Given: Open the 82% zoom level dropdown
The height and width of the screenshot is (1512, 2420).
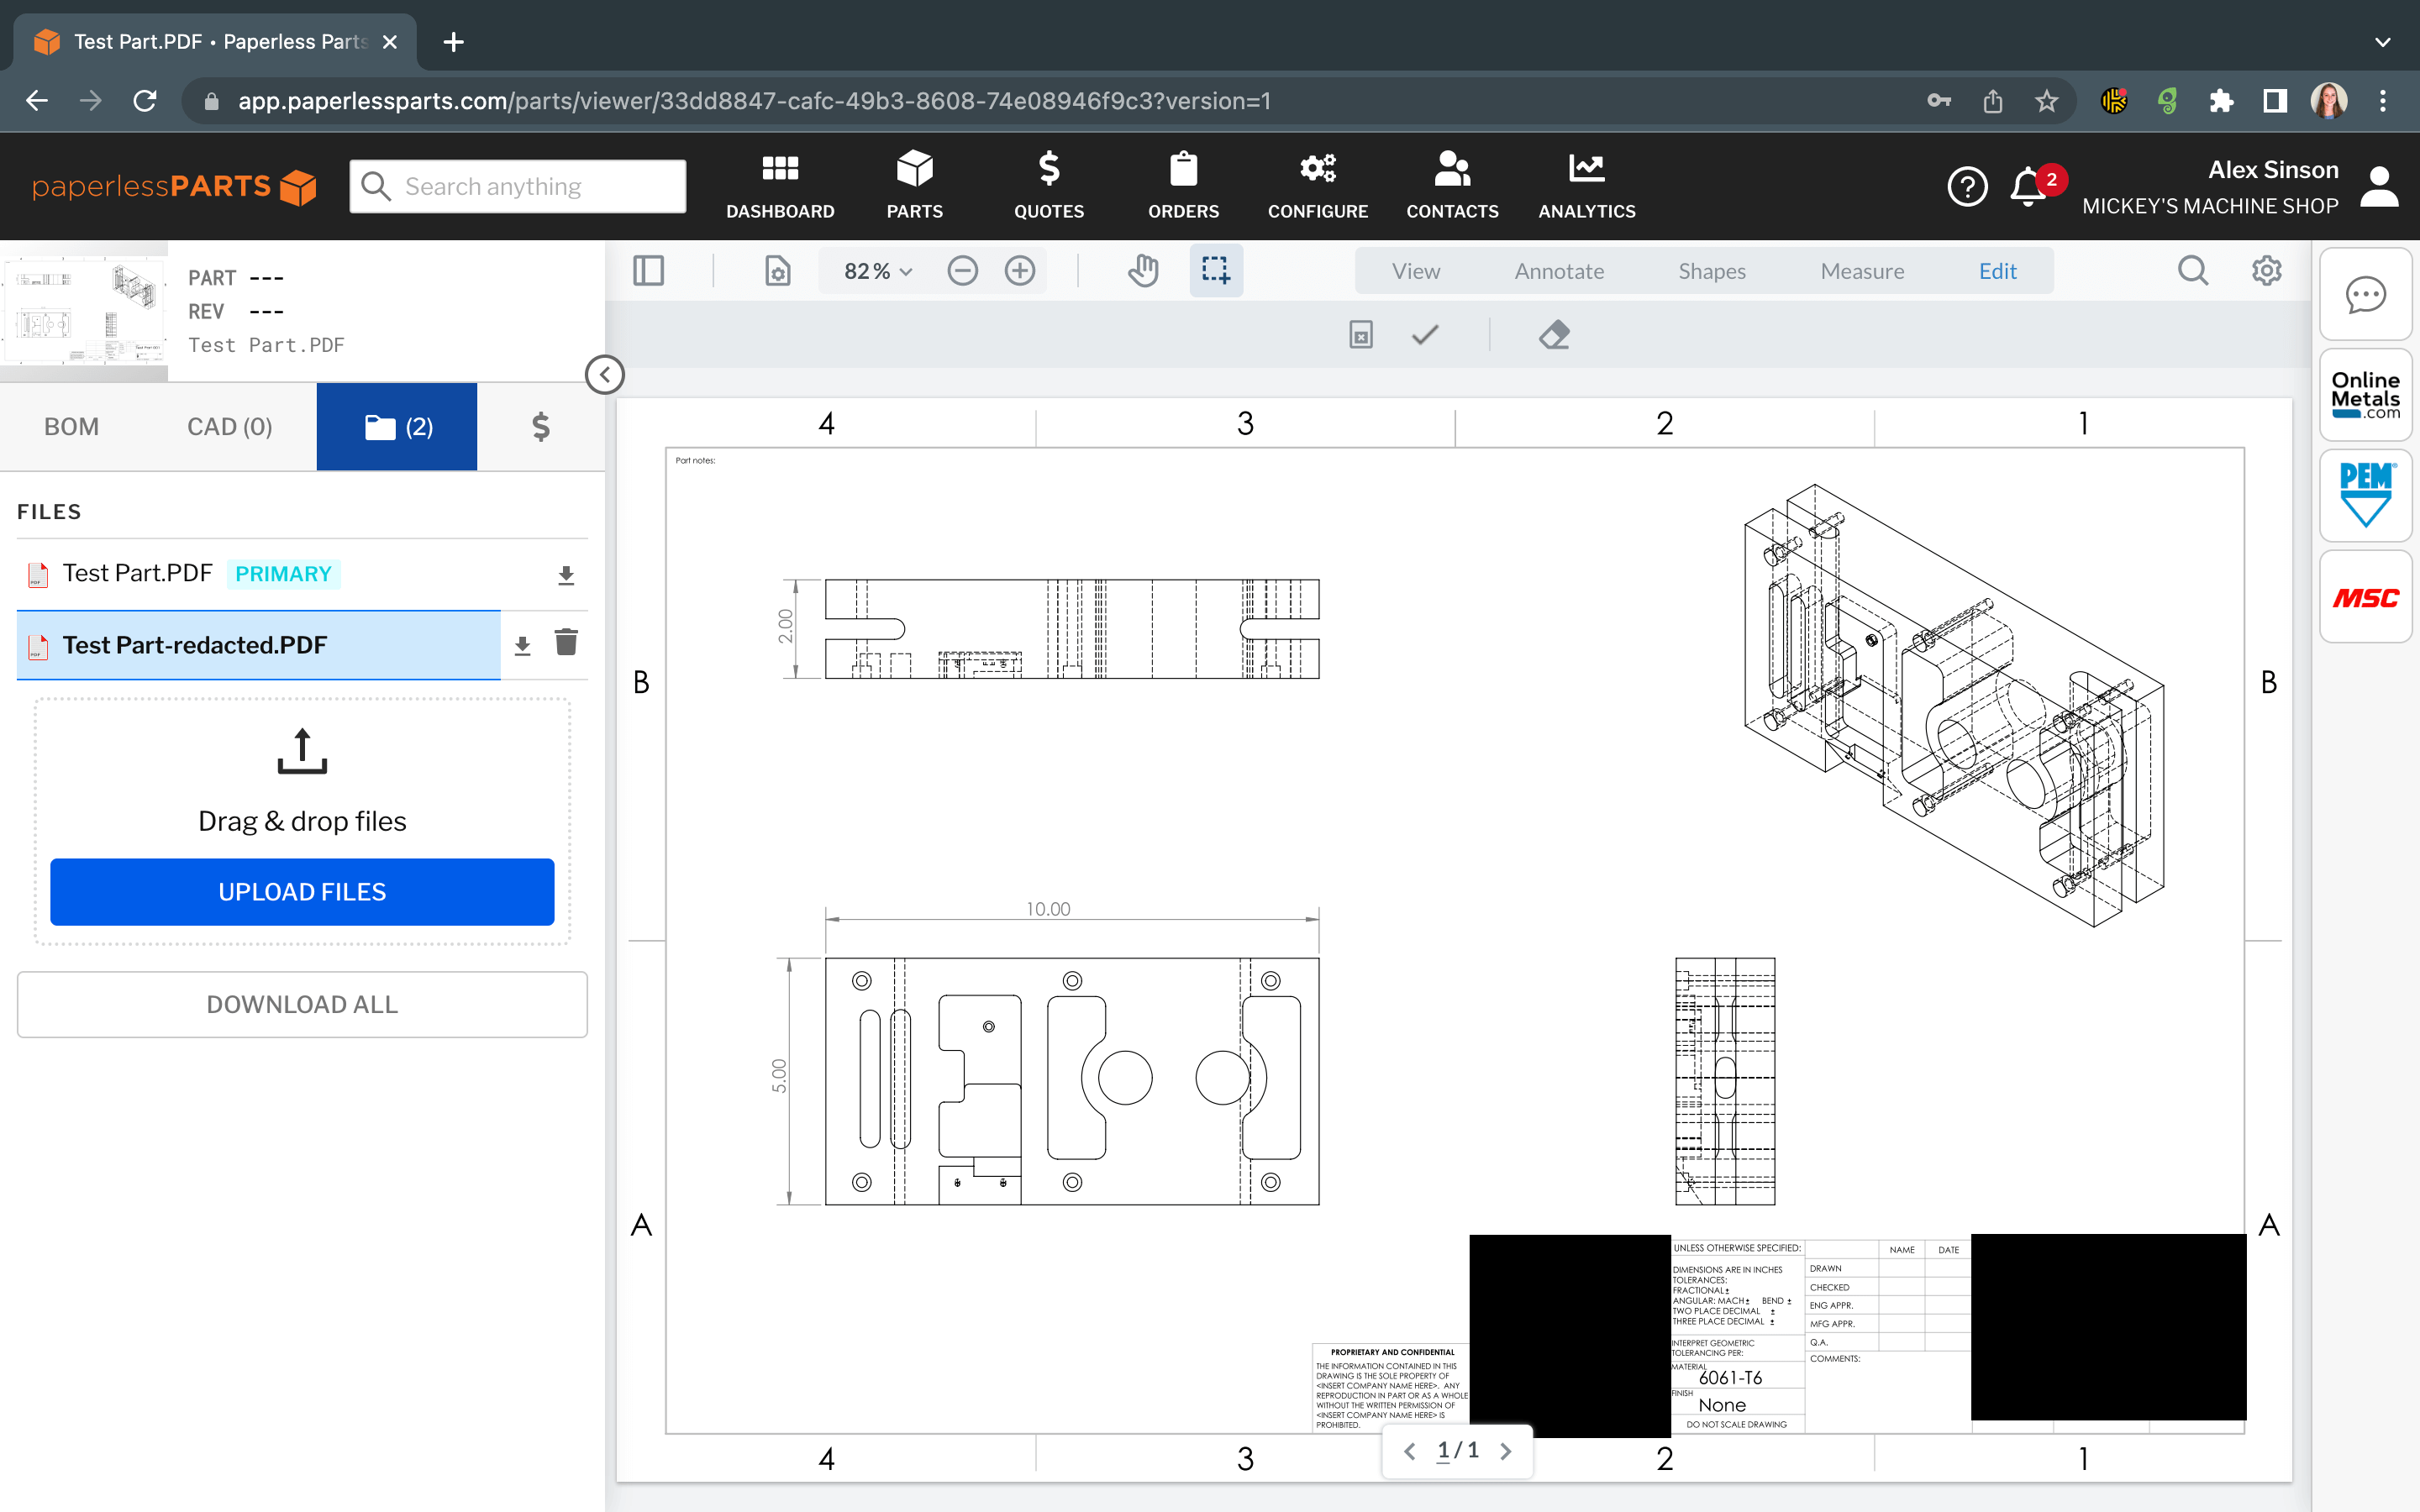Looking at the screenshot, I should click(x=878, y=271).
